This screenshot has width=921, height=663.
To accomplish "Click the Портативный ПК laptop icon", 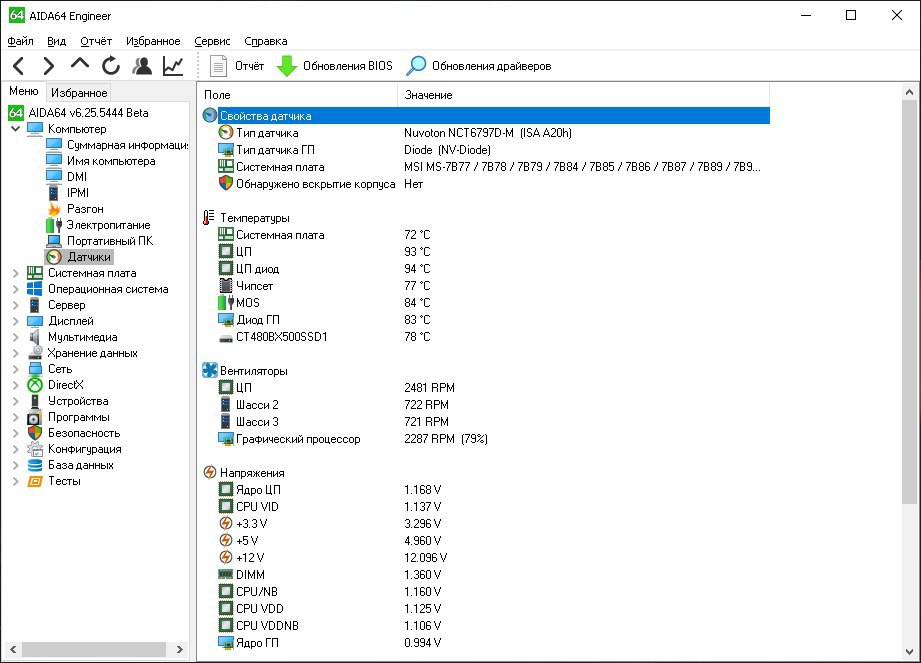I will [54, 241].
